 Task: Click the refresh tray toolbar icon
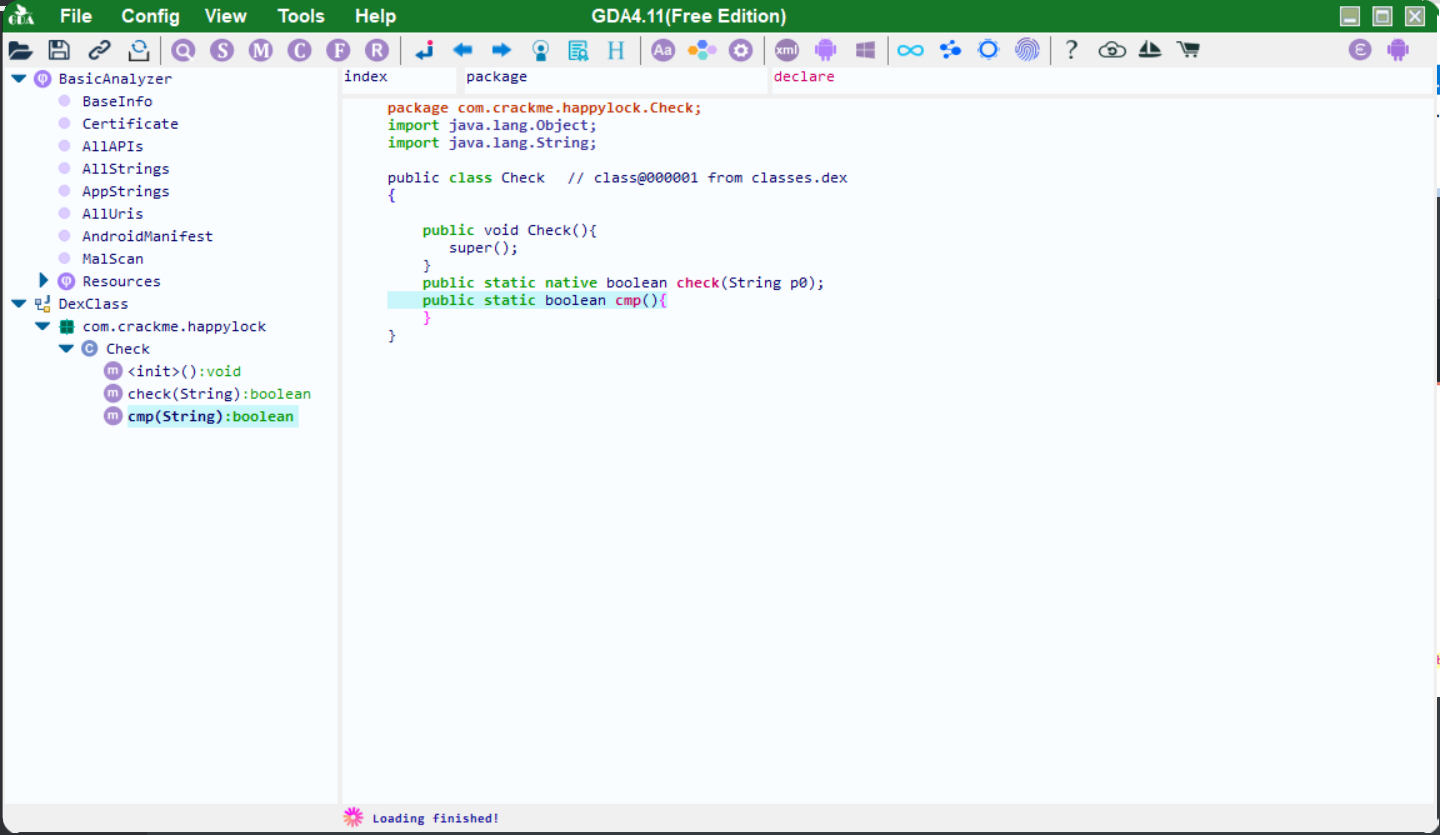tap(139, 50)
